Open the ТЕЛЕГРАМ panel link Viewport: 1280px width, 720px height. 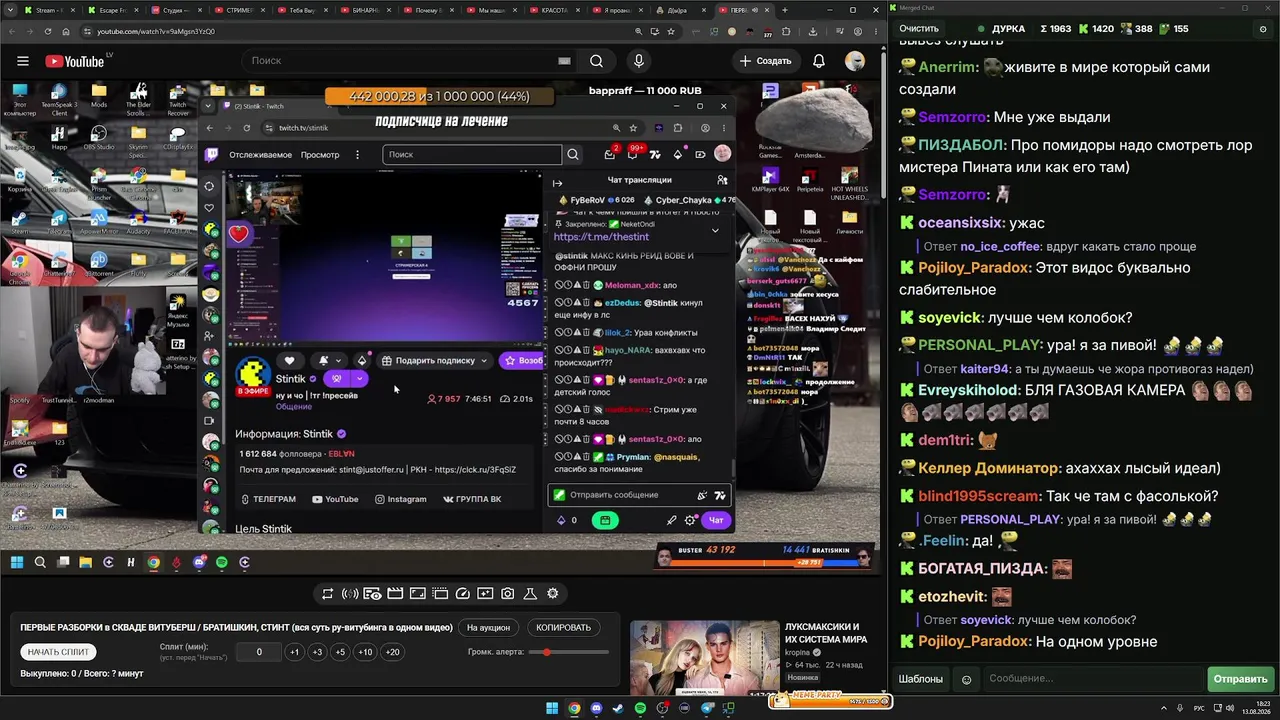pos(268,499)
